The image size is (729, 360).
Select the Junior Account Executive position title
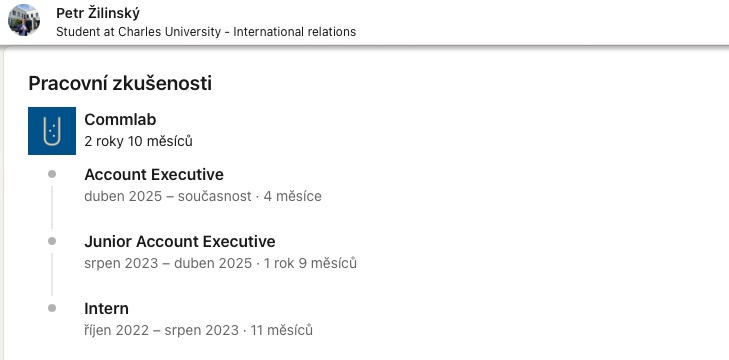click(179, 241)
